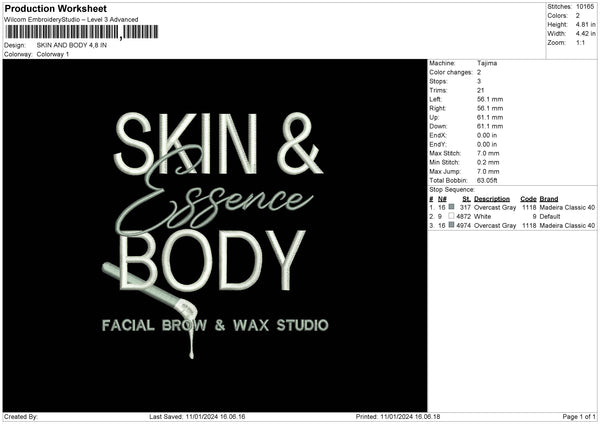Click the Overcast Gray swatch in row 1
The height and width of the screenshot is (424, 600).
(x=452, y=207)
